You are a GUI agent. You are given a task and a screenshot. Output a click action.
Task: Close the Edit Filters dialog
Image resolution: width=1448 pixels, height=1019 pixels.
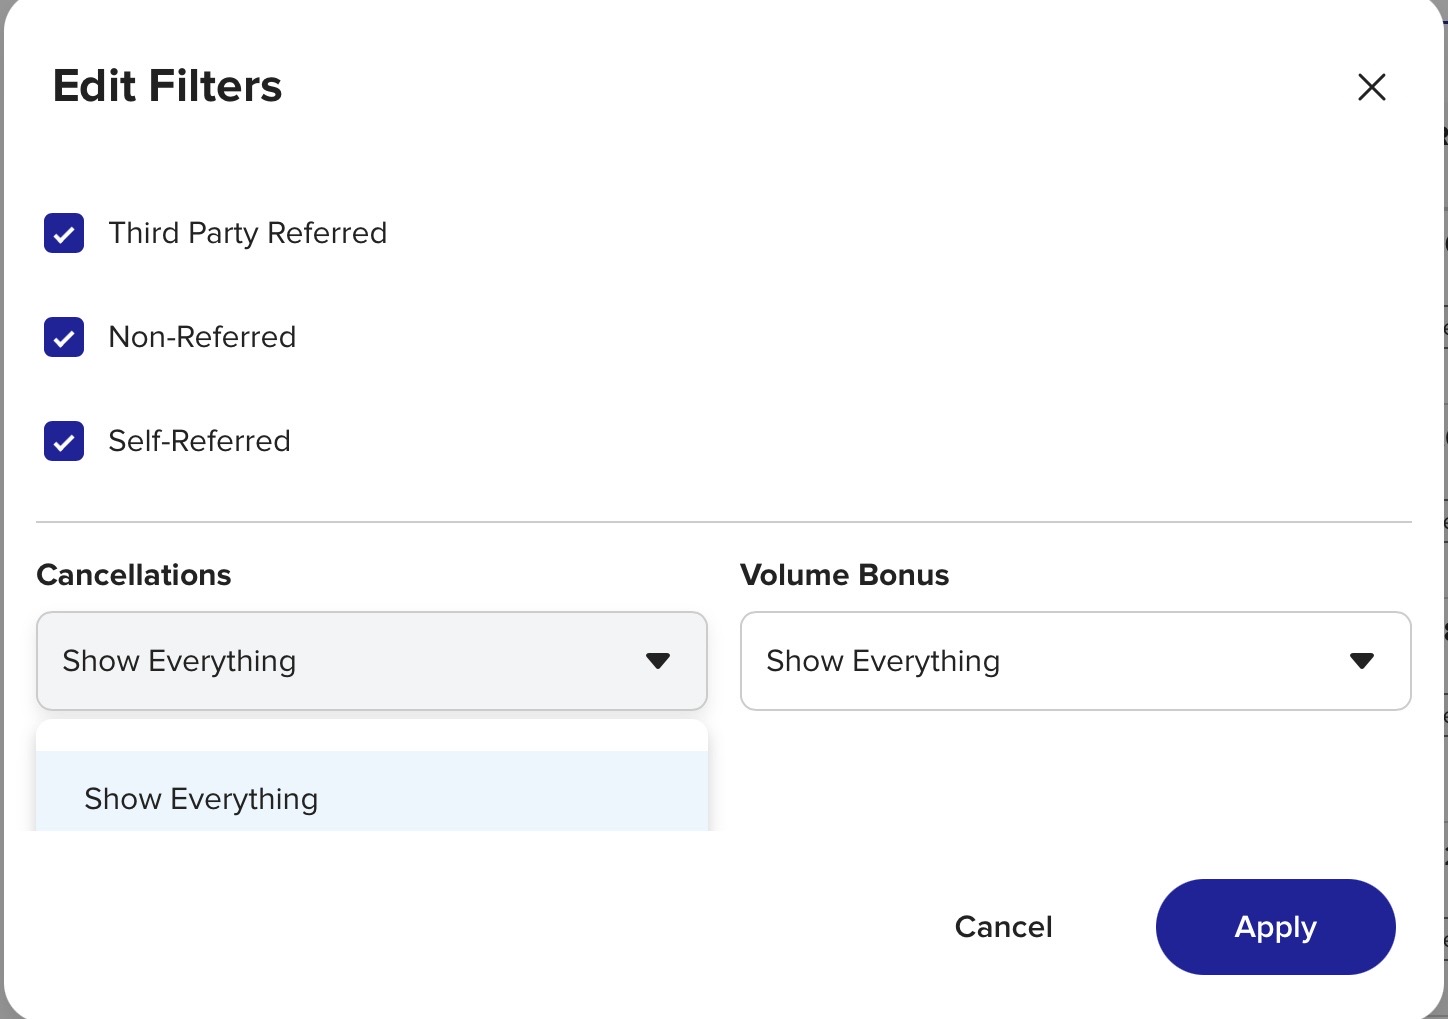[1371, 87]
